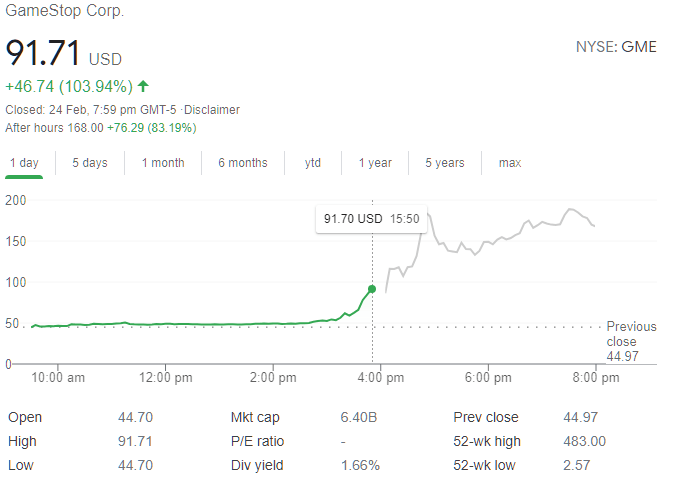Click the green up arrow icon
This screenshot has height=489, width=681.
pos(143,86)
